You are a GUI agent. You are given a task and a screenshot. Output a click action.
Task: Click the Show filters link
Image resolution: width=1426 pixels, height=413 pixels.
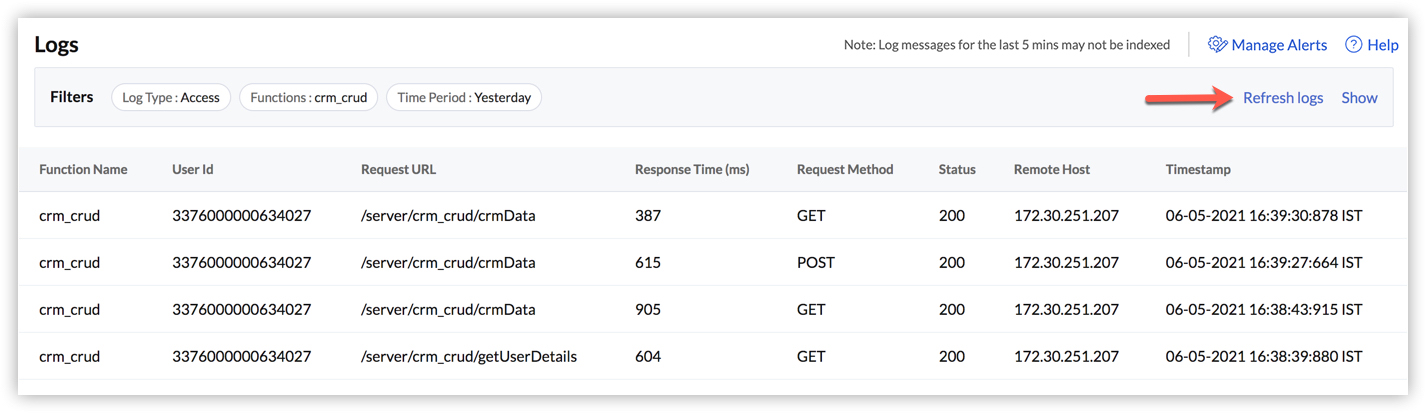click(1359, 98)
